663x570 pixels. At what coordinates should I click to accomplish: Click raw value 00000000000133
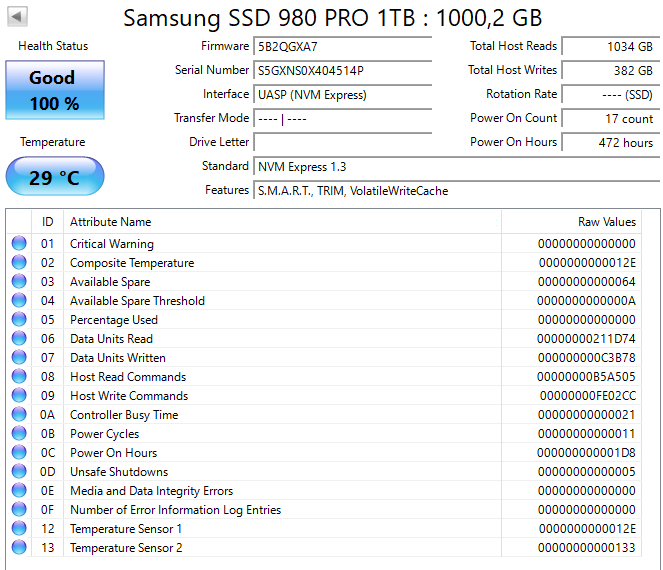[586, 548]
